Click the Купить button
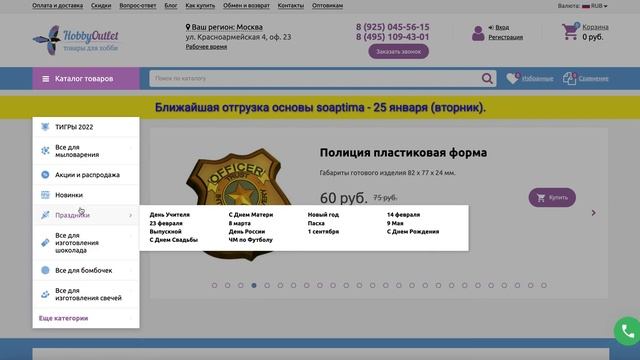The width and height of the screenshot is (640, 360). 552,198
